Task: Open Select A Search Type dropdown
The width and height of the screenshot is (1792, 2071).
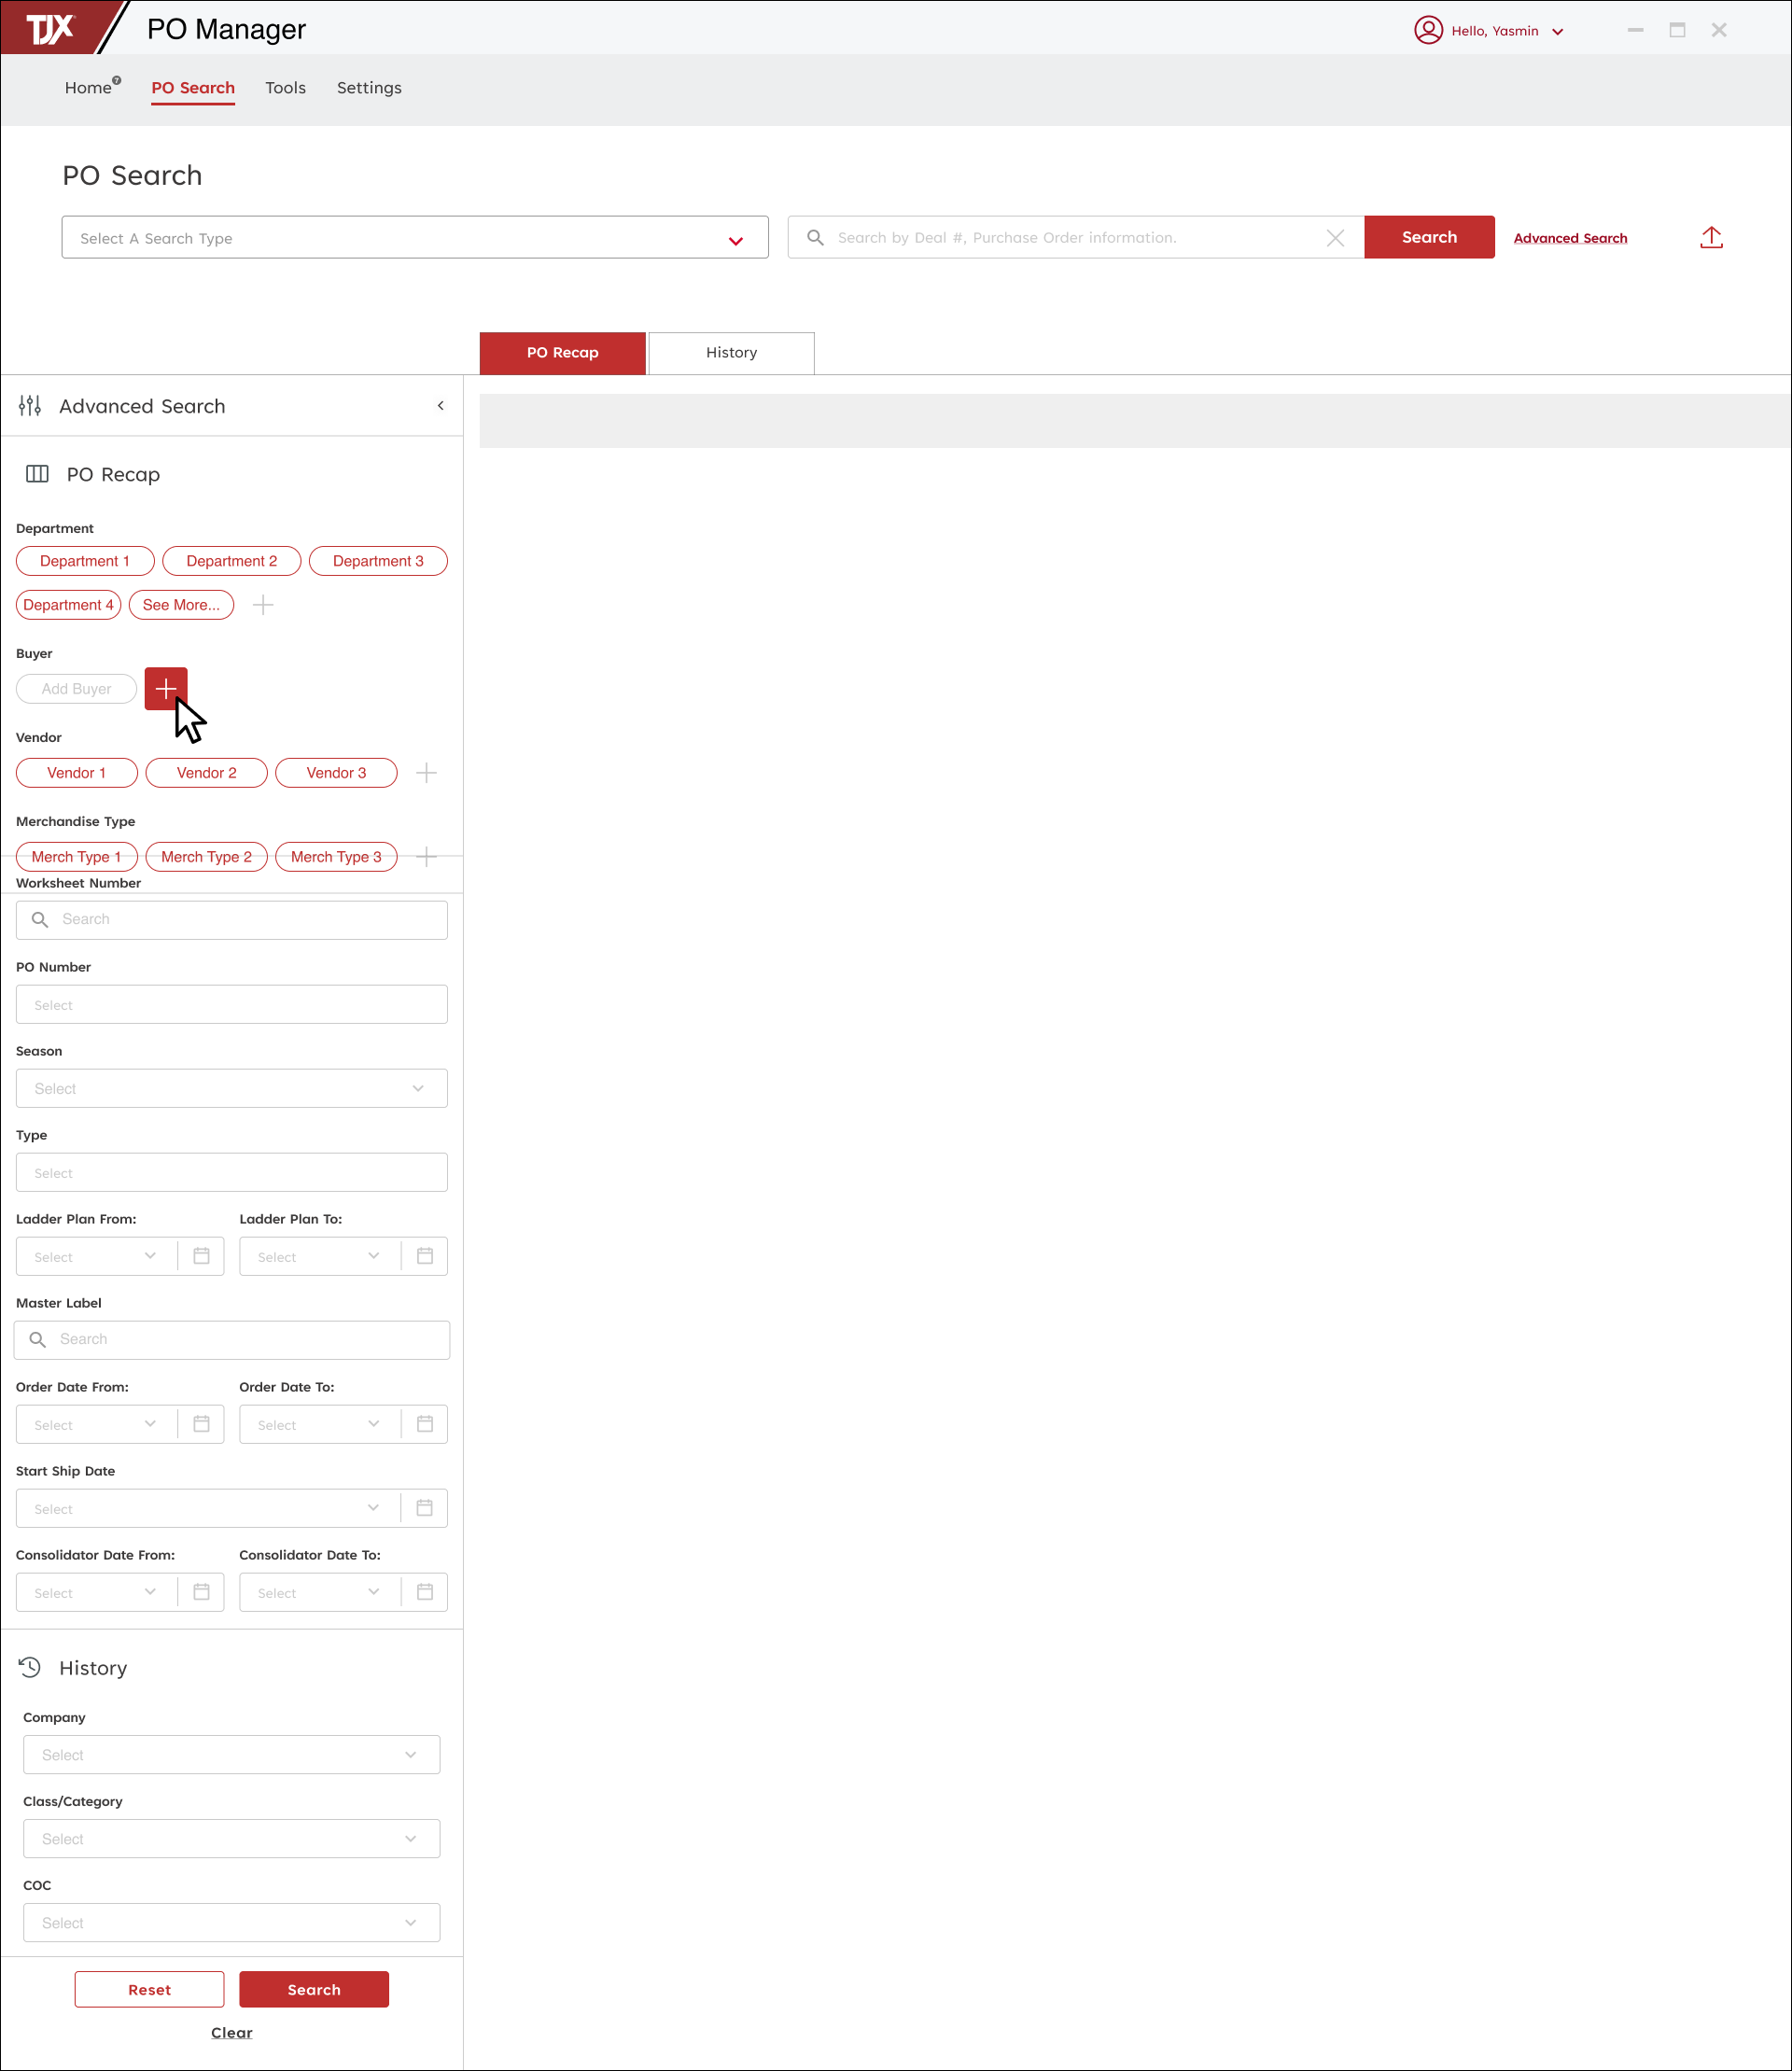Action: click(x=415, y=238)
